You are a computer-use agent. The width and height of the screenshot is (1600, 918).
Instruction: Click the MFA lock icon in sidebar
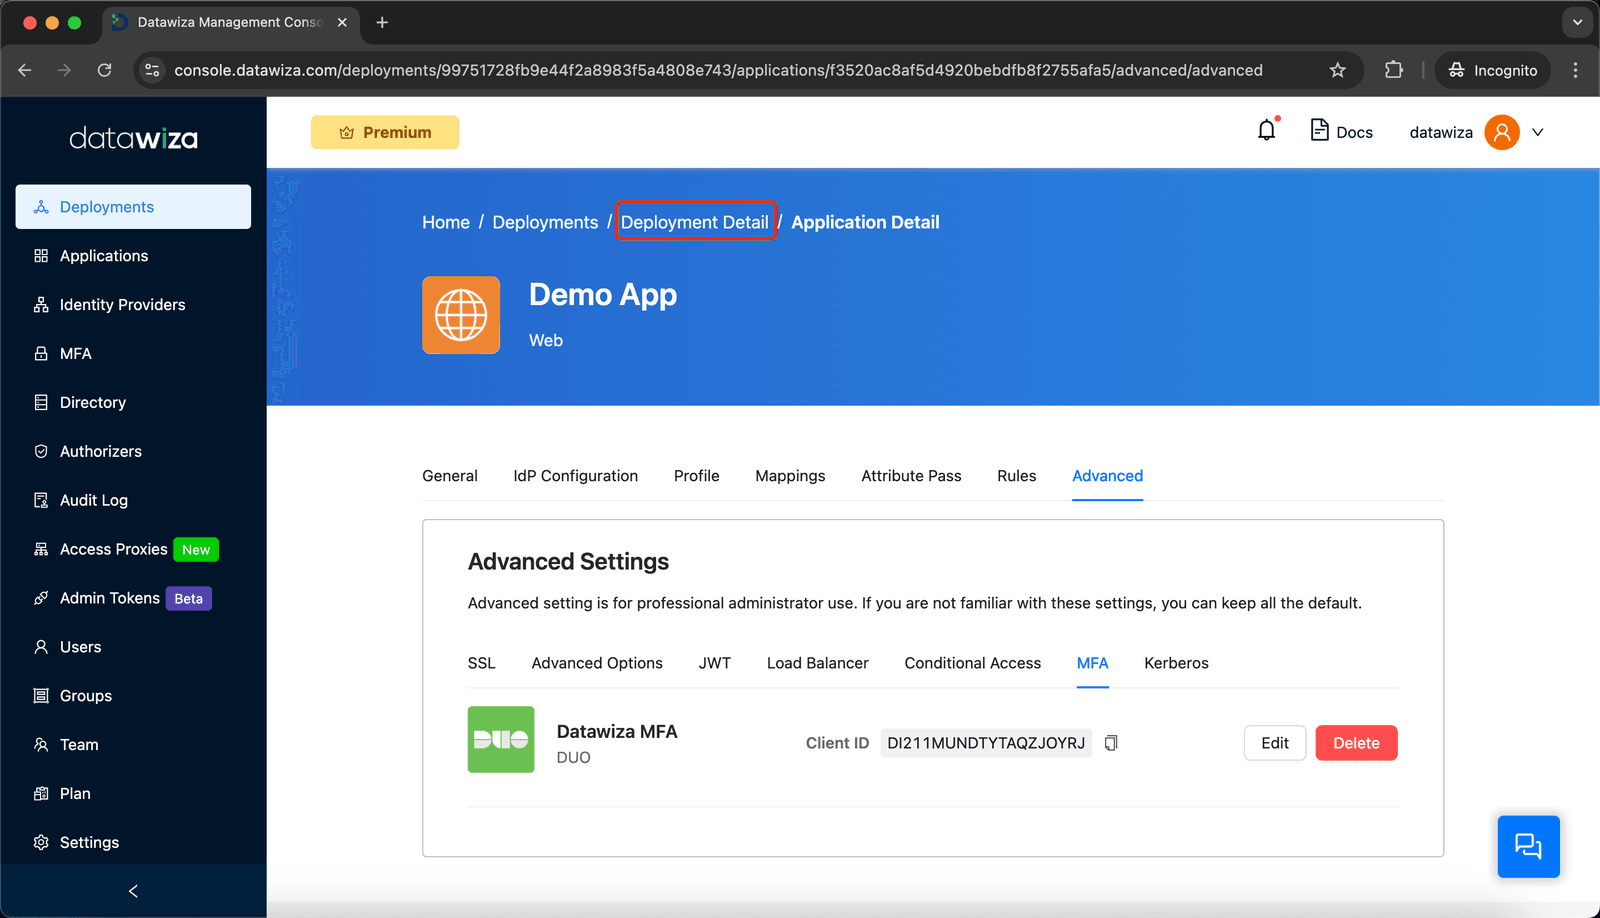point(41,354)
